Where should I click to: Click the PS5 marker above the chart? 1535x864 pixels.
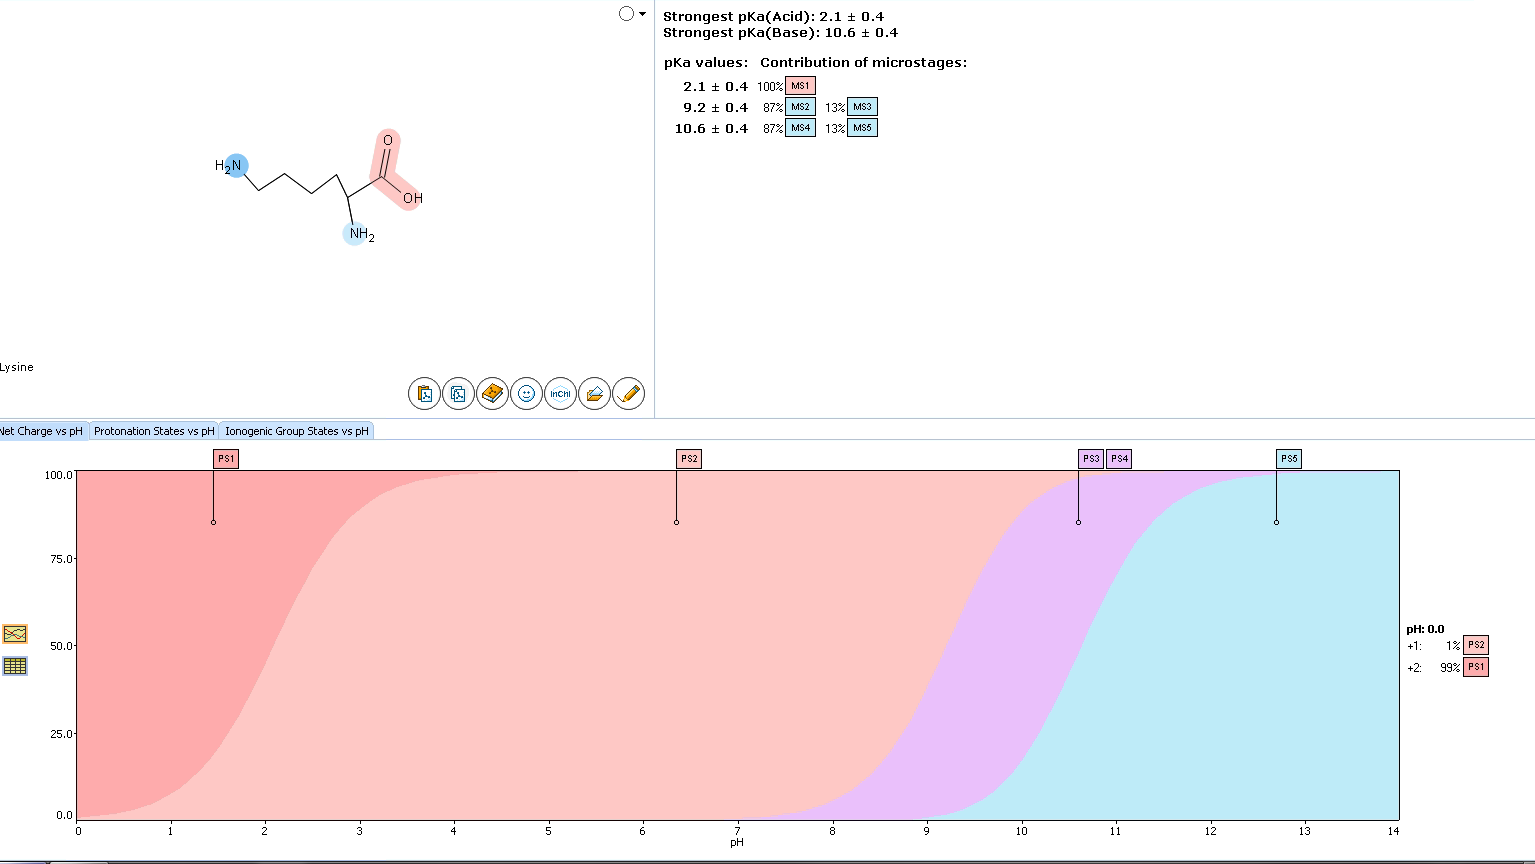tap(1289, 459)
